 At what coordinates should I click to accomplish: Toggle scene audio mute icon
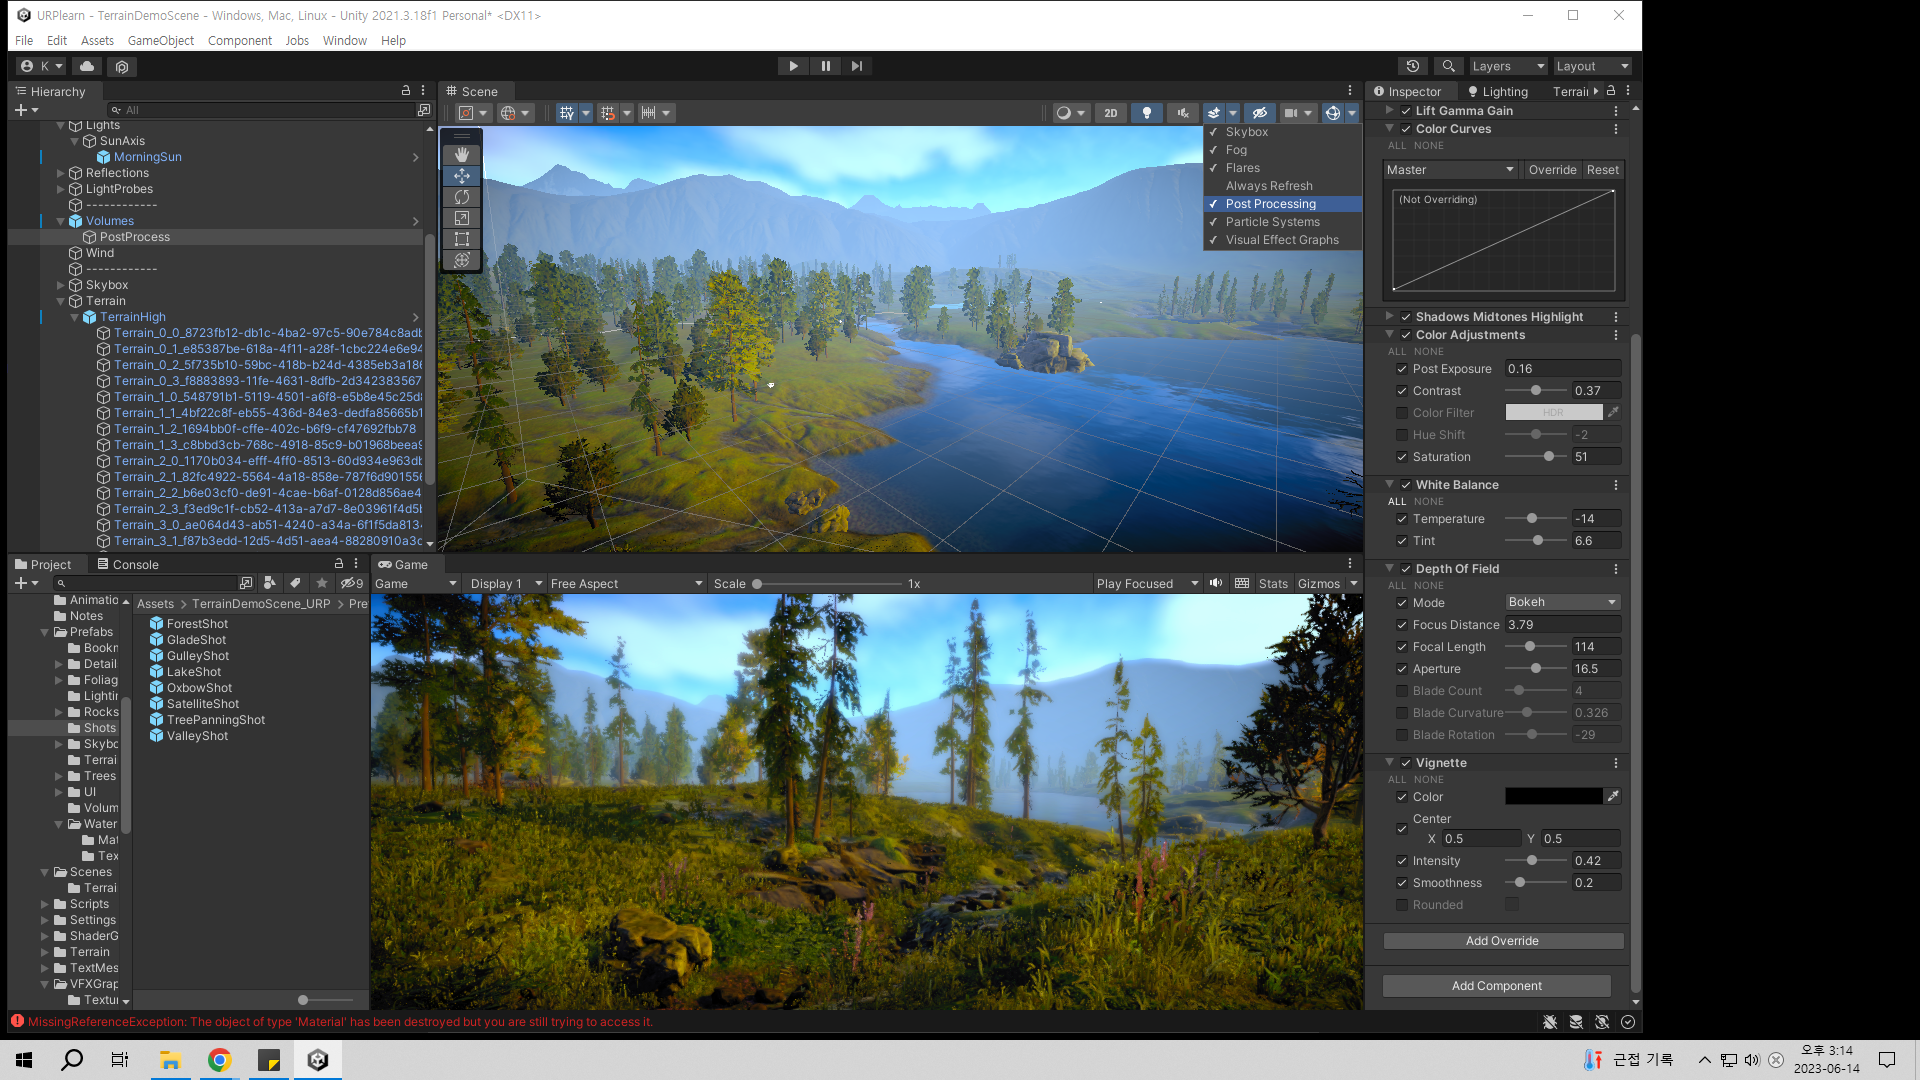click(x=1183, y=113)
